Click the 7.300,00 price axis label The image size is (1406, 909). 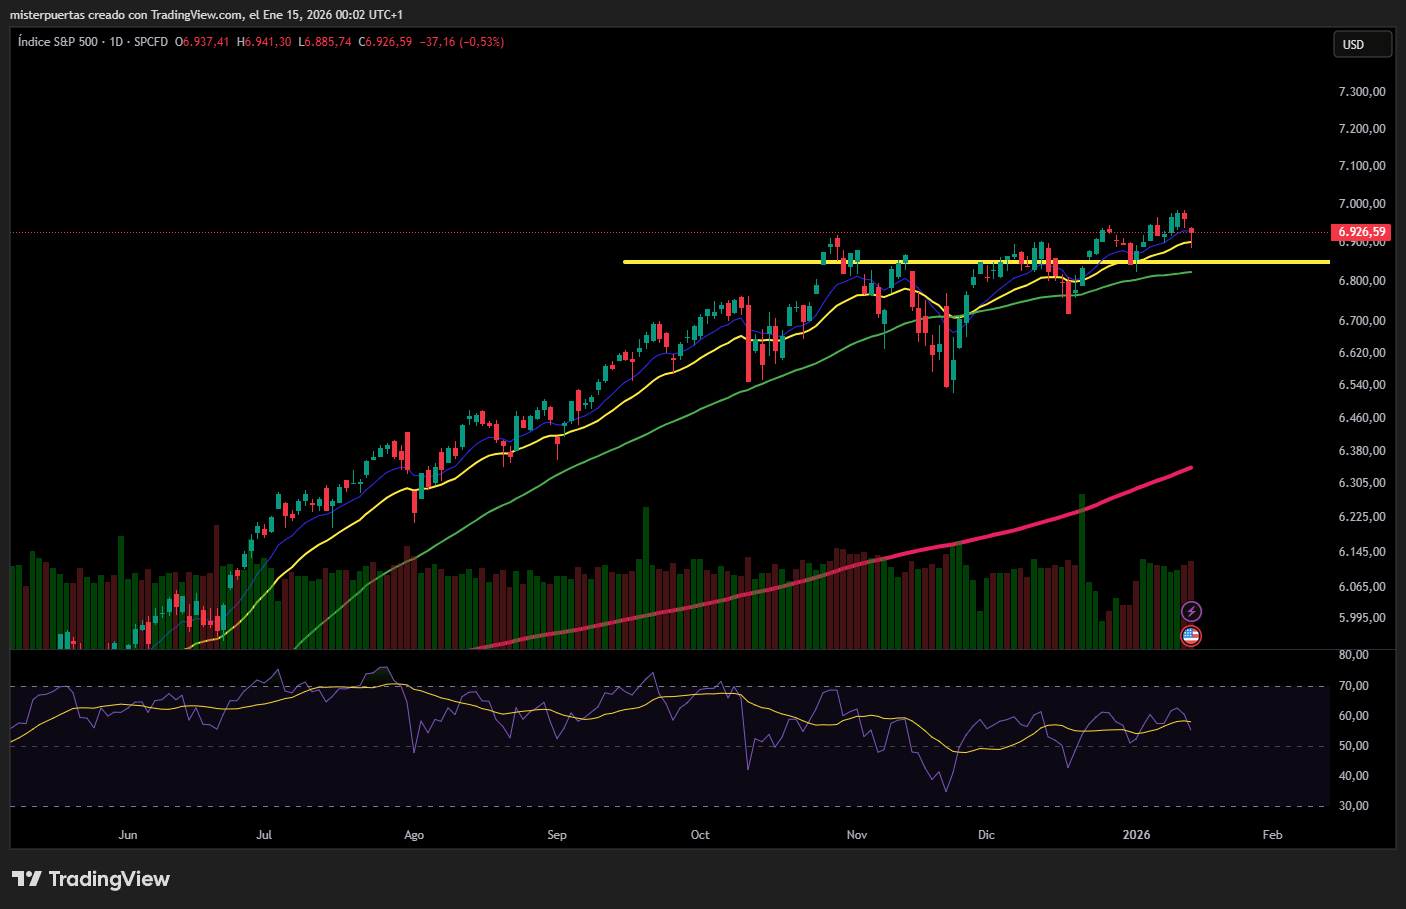(1362, 92)
